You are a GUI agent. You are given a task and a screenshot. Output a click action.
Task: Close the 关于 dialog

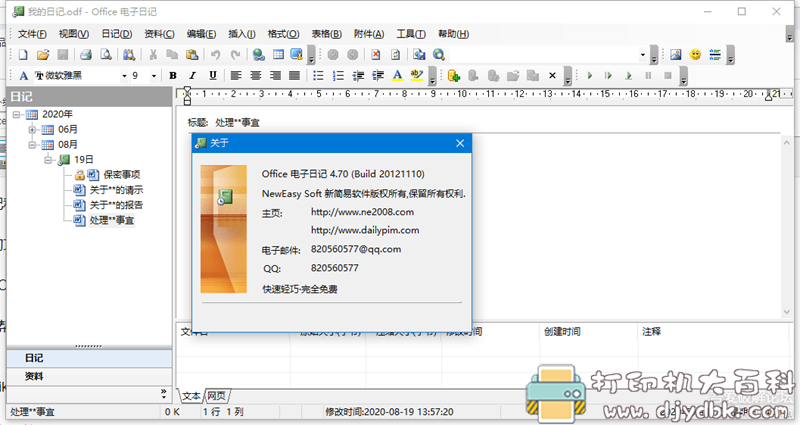click(460, 143)
